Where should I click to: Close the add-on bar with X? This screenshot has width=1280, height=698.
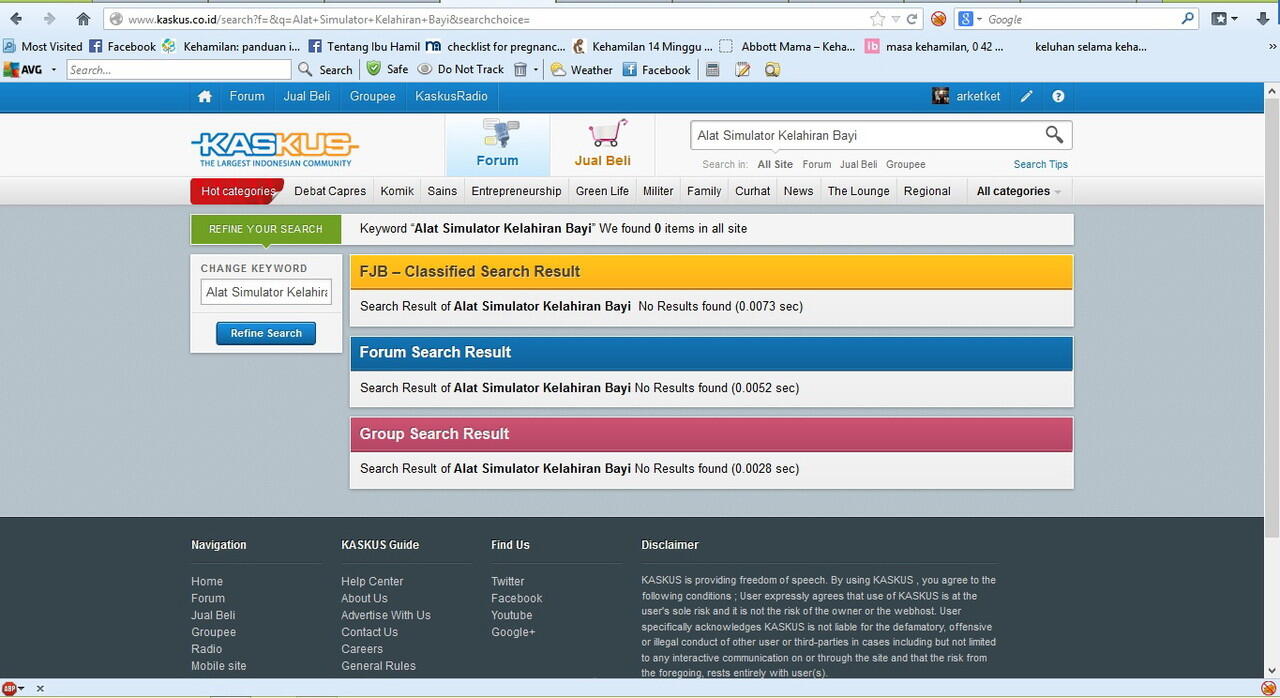point(40,689)
